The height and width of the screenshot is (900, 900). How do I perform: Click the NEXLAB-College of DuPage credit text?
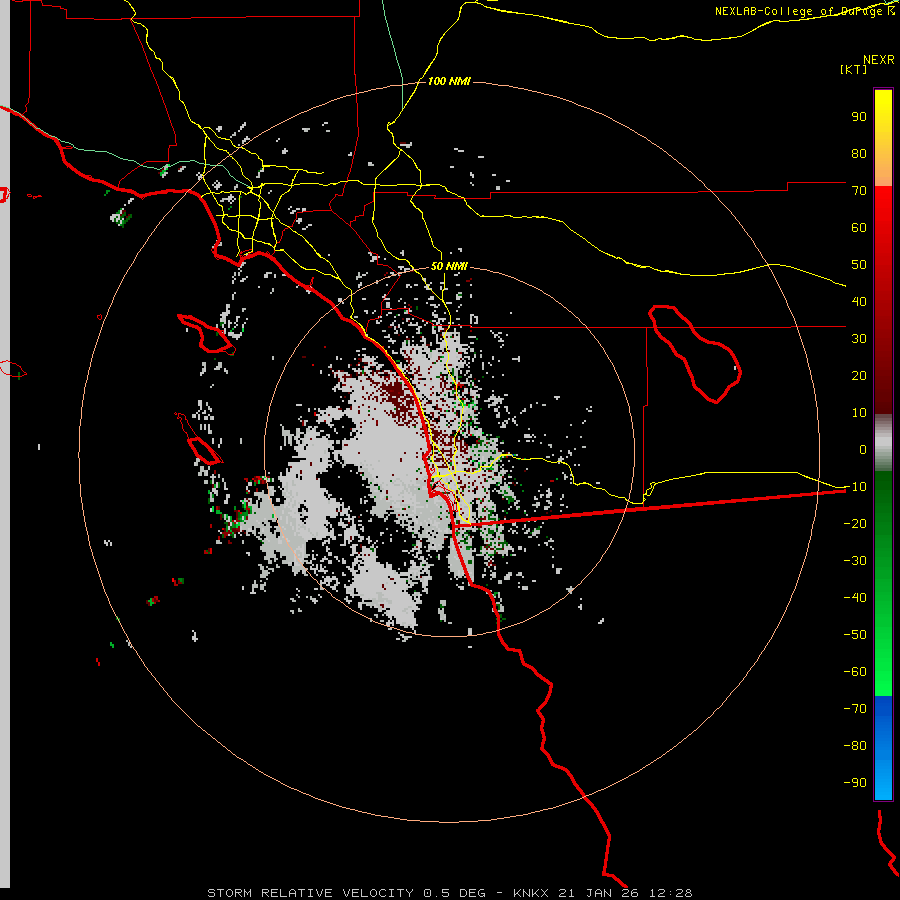tap(805, 11)
